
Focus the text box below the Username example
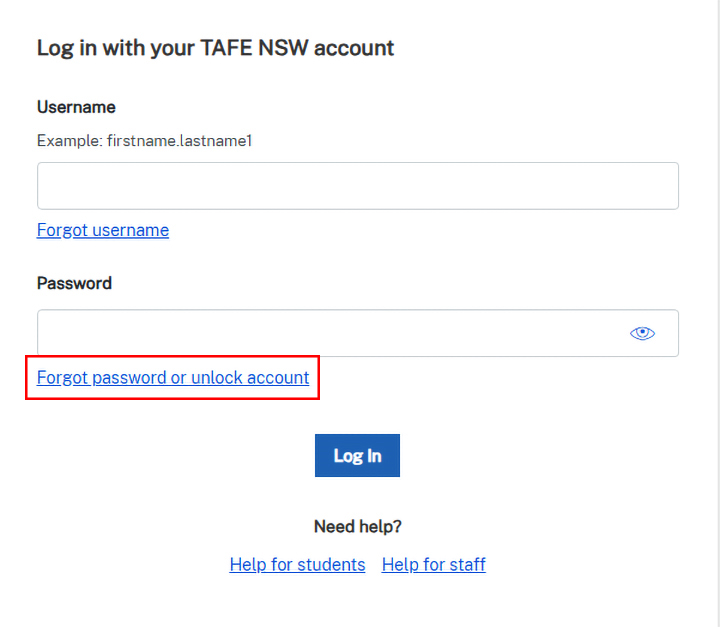357,186
